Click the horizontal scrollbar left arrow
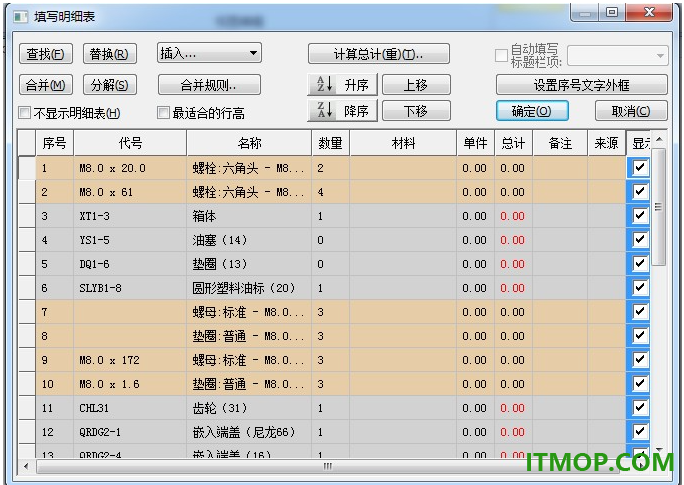The height and width of the screenshot is (485, 684). pos(26,466)
